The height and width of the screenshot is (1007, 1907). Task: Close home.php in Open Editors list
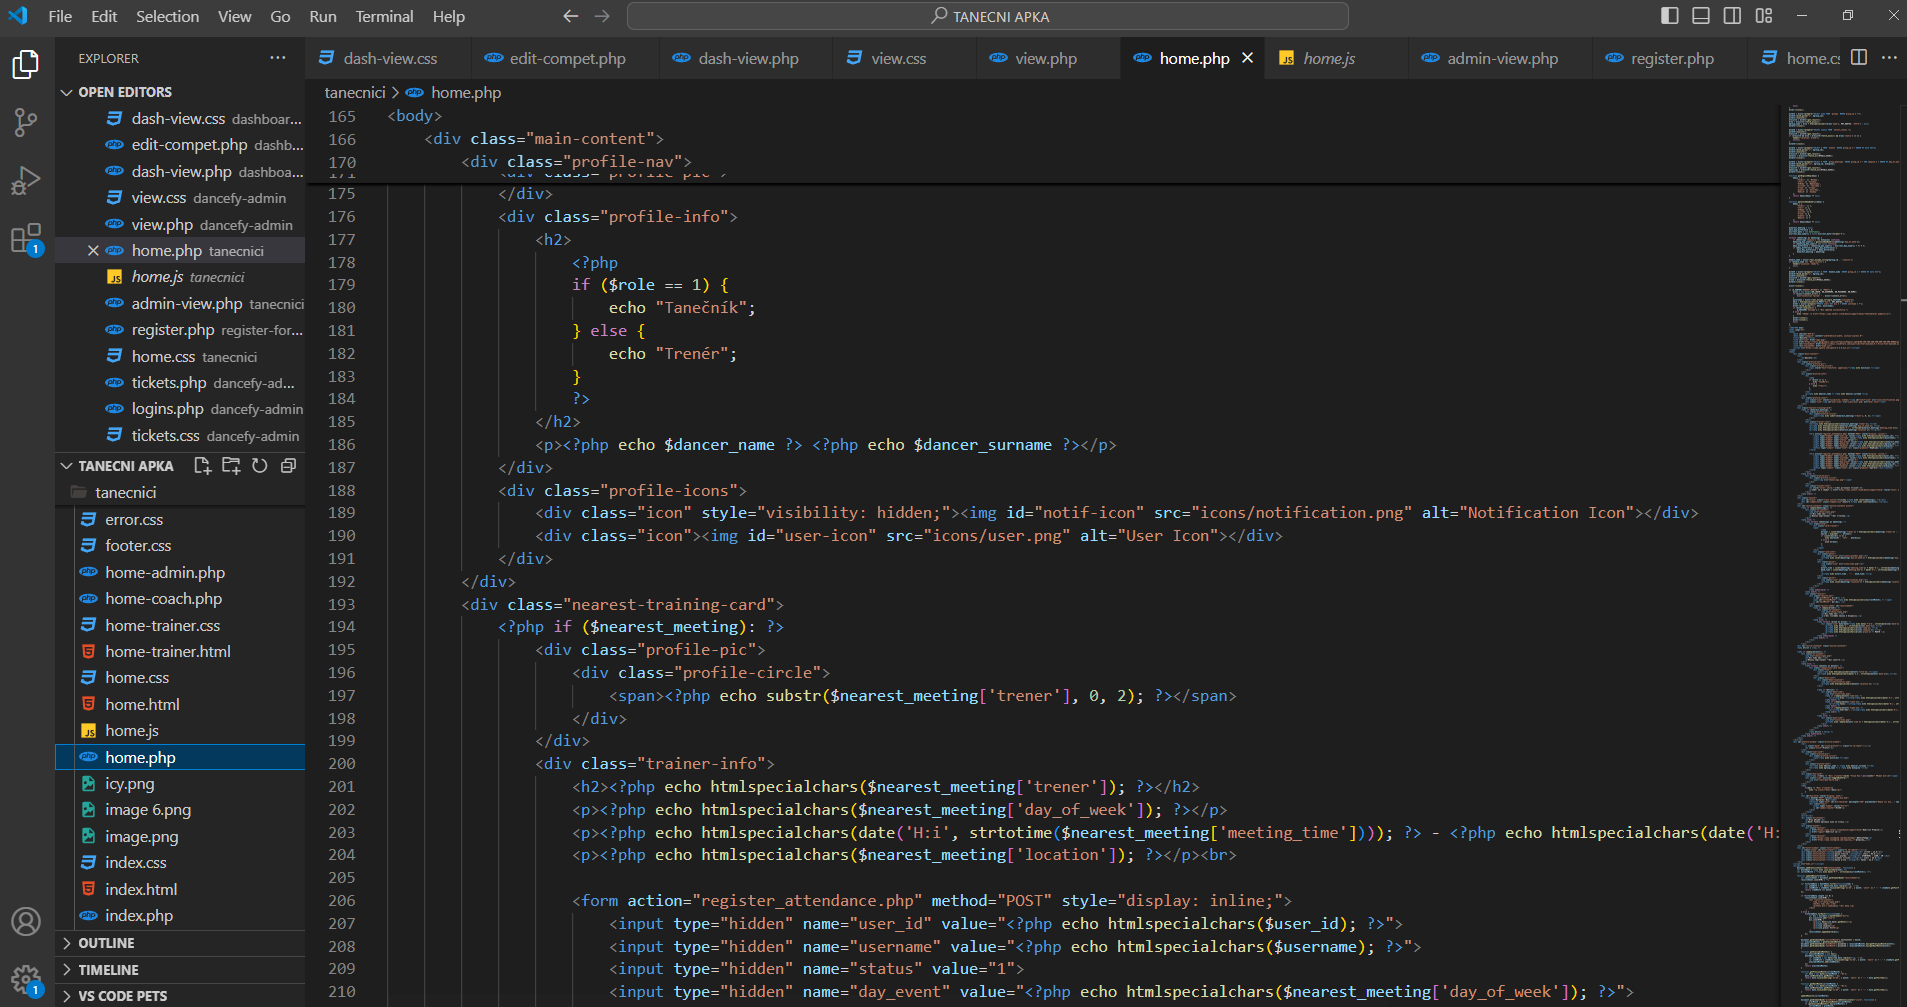pyautogui.click(x=93, y=251)
